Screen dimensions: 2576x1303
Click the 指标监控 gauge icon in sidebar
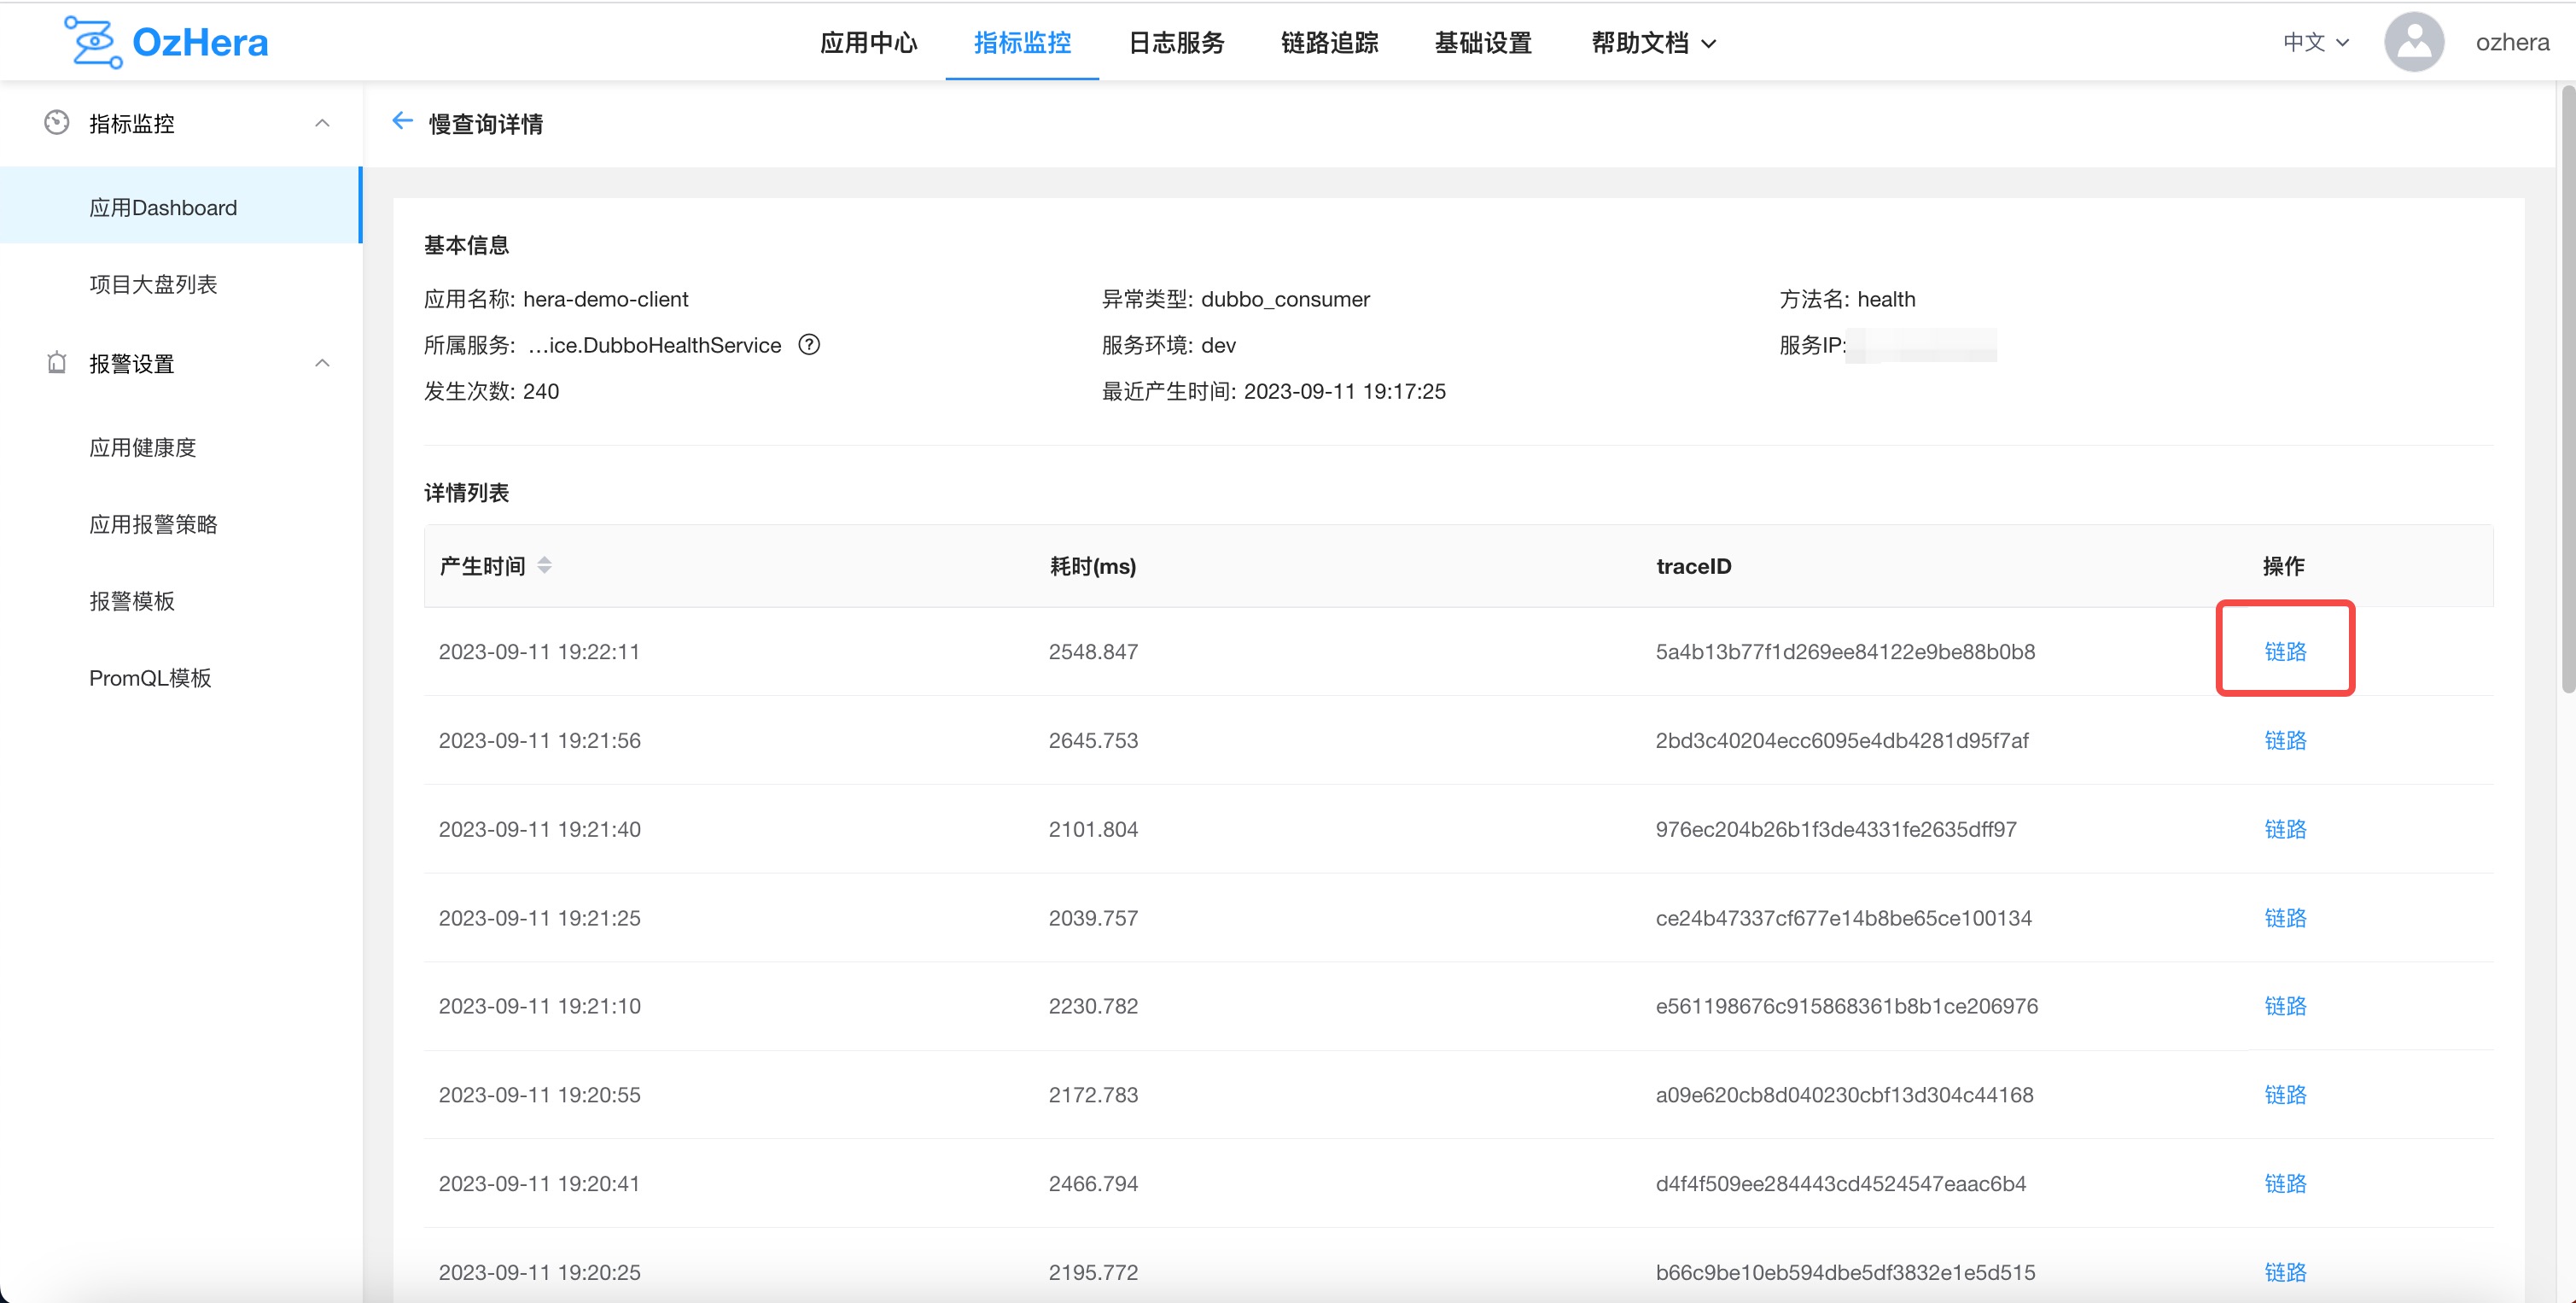click(x=57, y=123)
